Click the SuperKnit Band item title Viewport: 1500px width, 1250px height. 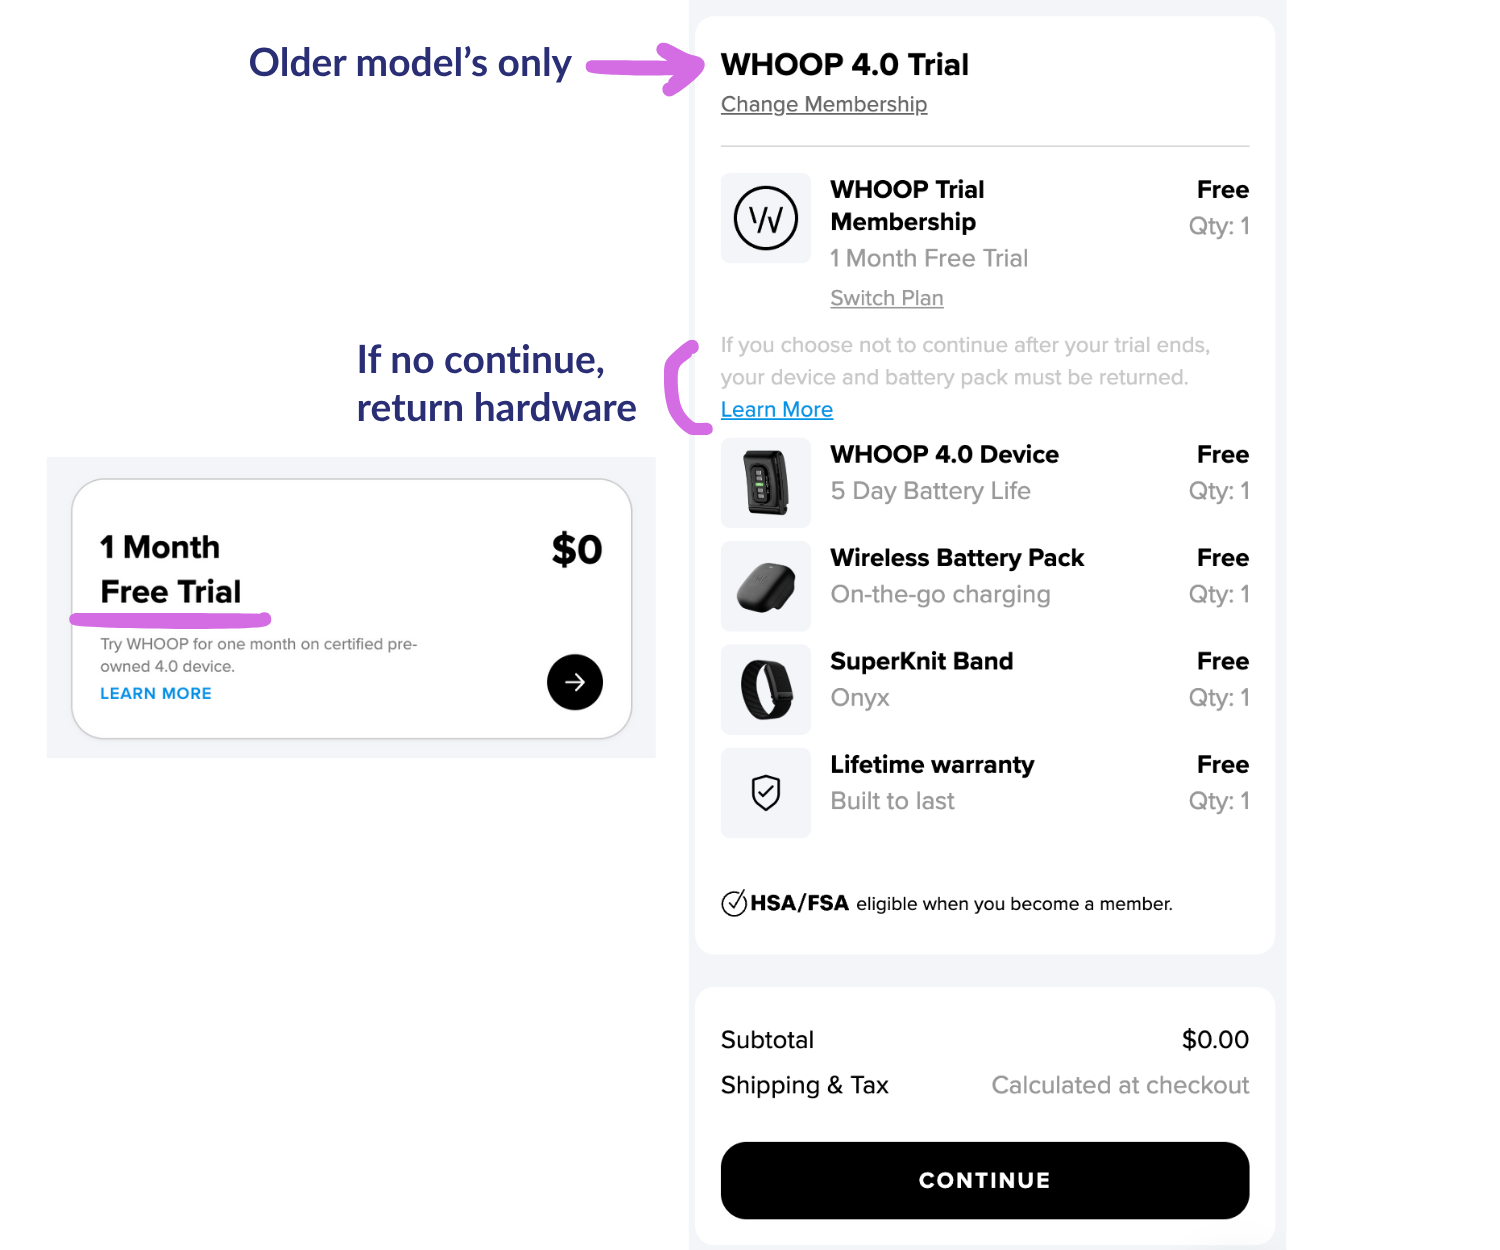922,661
